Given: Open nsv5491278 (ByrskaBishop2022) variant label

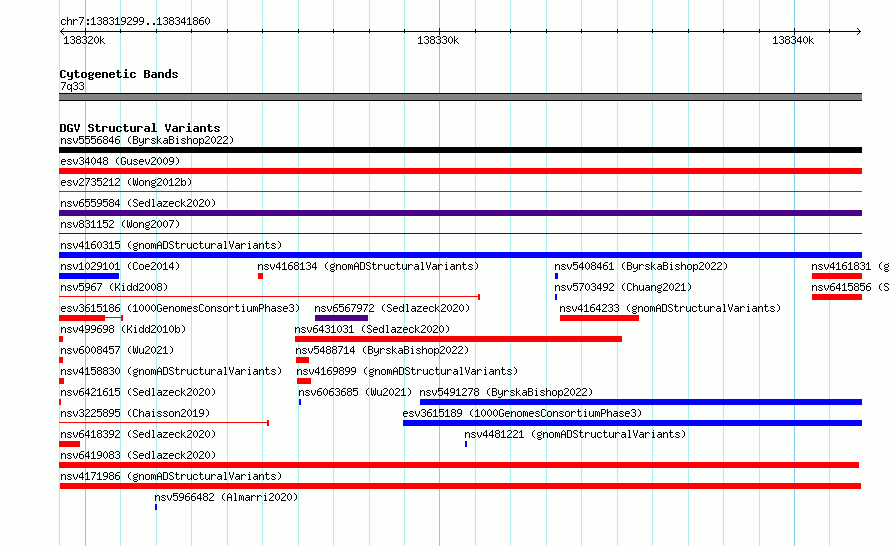Looking at the screenshot, I should click(506, 392).
